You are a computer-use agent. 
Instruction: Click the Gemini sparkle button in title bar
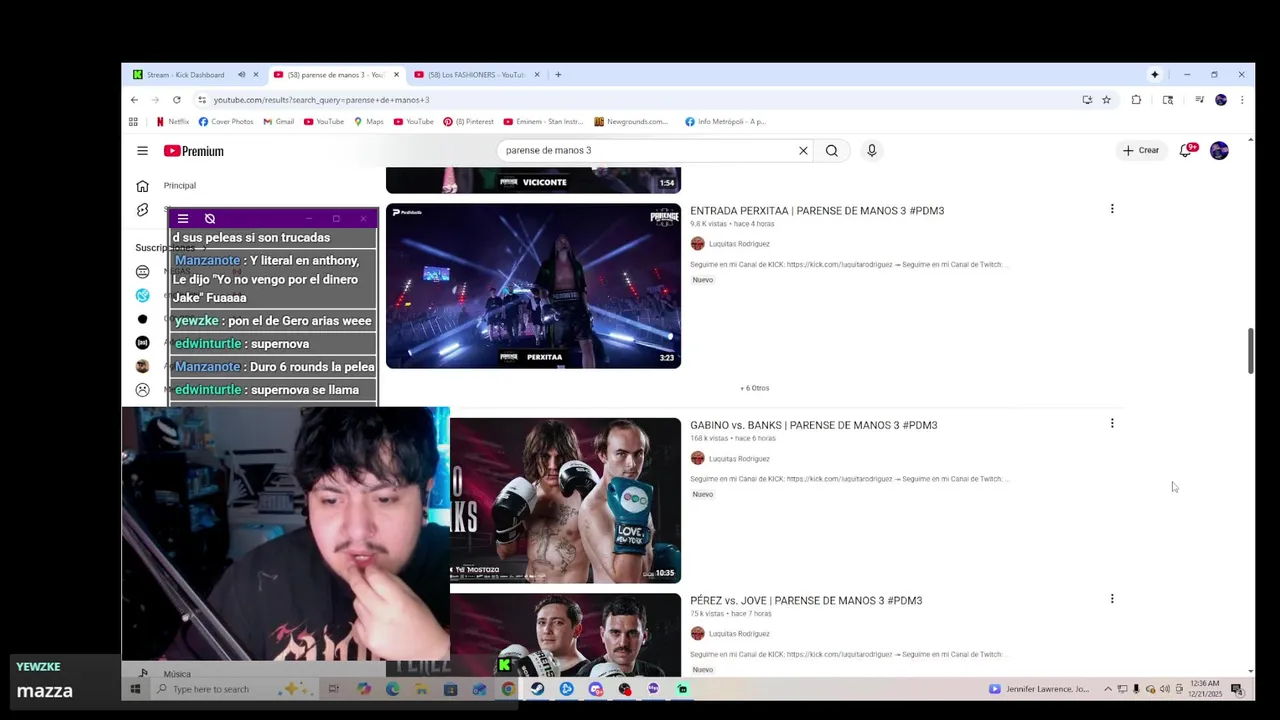click(1155, 75)
